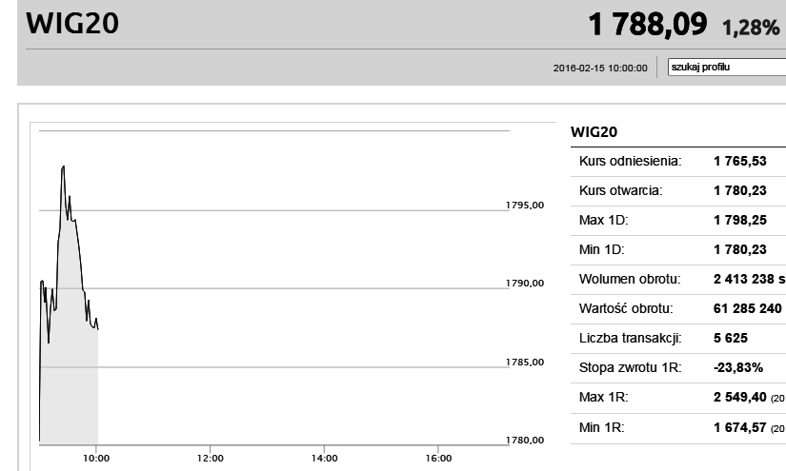The image size is (786, 471).
Task: Click the 1790,00 price gridline label
Action: 525,283
